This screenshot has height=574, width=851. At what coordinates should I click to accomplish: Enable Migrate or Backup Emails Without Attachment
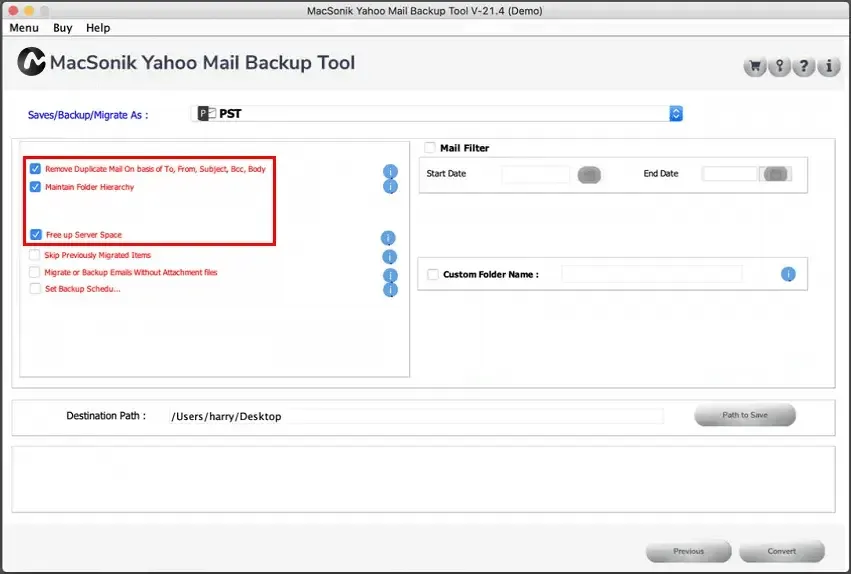point(35,272)
